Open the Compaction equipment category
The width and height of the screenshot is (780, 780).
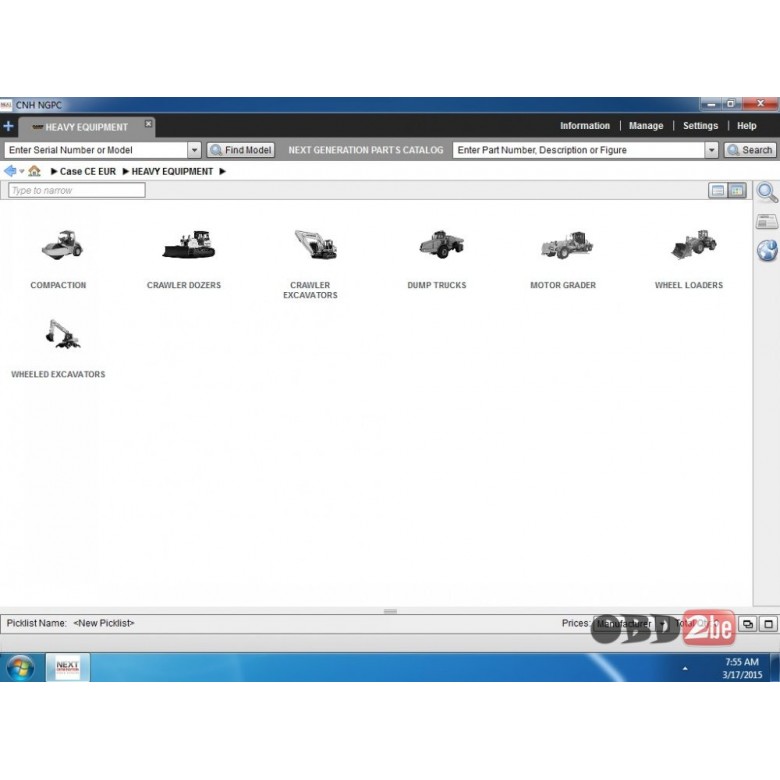[62, 245]
